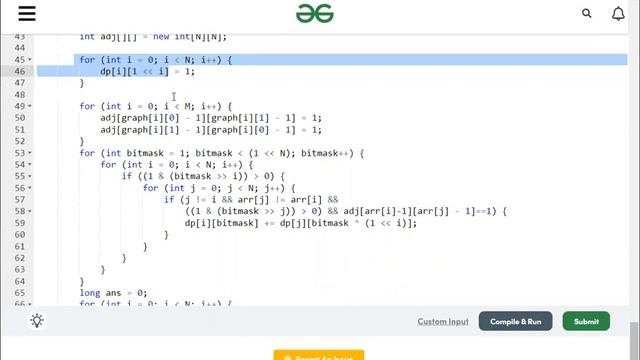Click 'if (j != i && arr[j]' line
The width and height of the screenshot is (640, 360).
tap(251, 200)
